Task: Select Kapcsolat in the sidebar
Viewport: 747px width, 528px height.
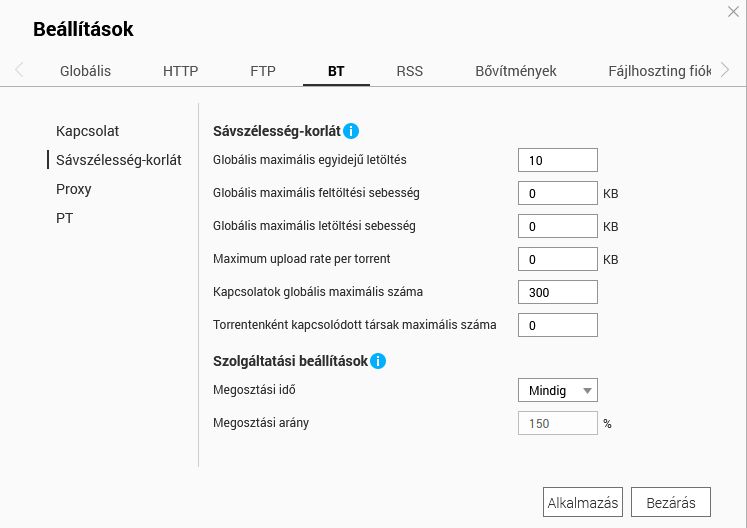Action: point(87,131)
